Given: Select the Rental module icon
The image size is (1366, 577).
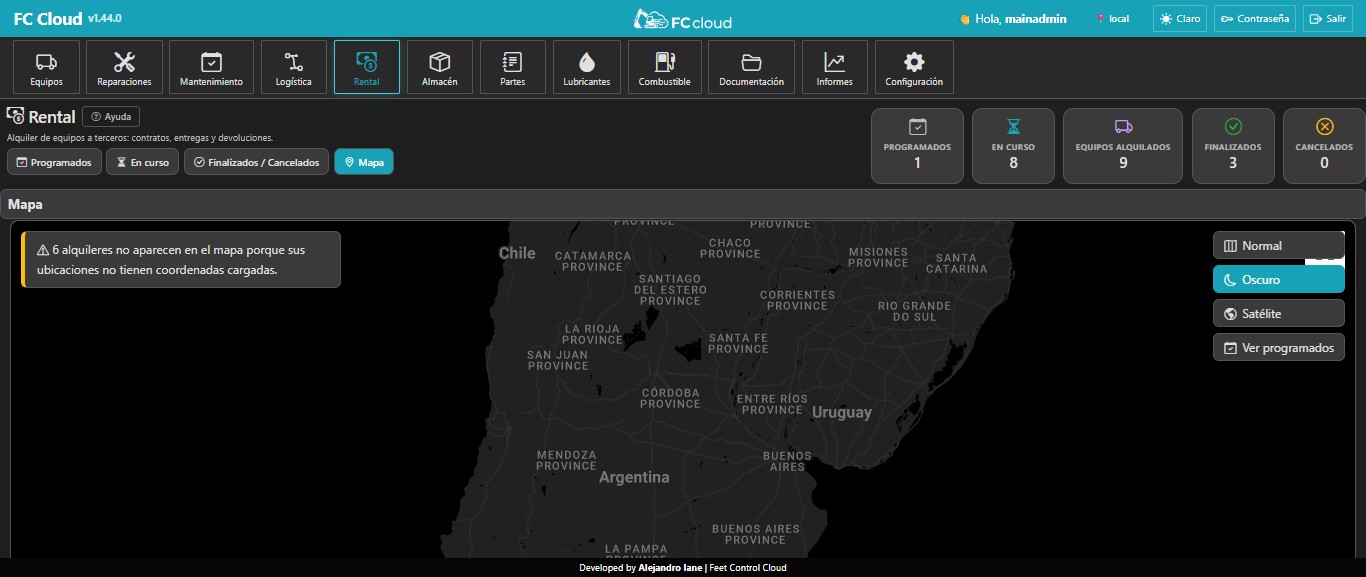Looking at the screenshot, I should click(x=367, y=67).
